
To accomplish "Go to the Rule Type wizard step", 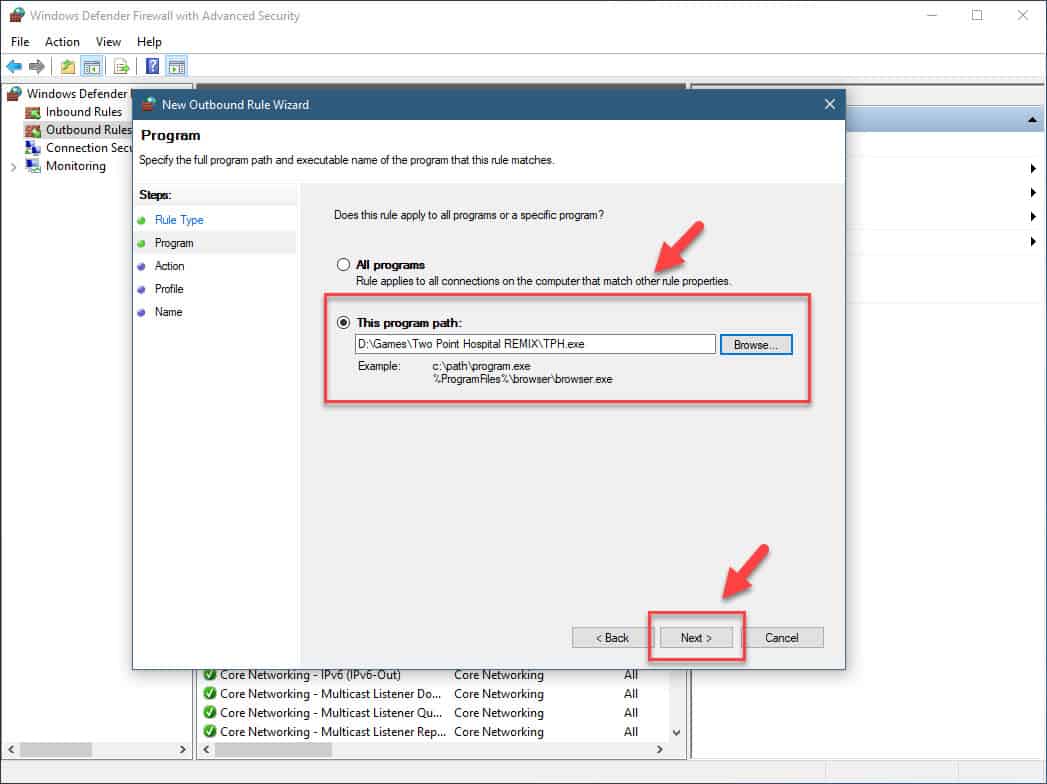I will click(179, 220).
